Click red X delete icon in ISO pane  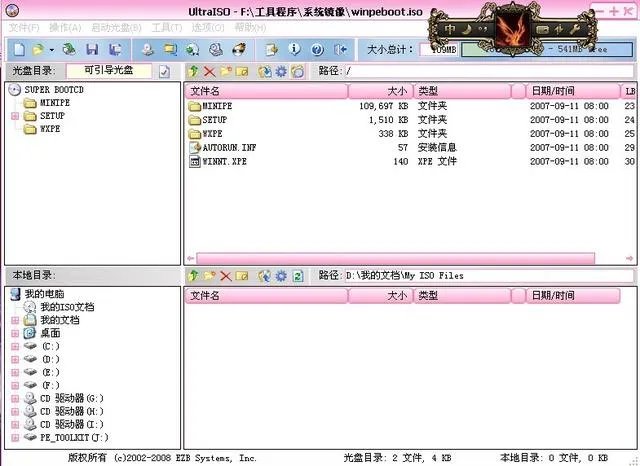[209, 71]
